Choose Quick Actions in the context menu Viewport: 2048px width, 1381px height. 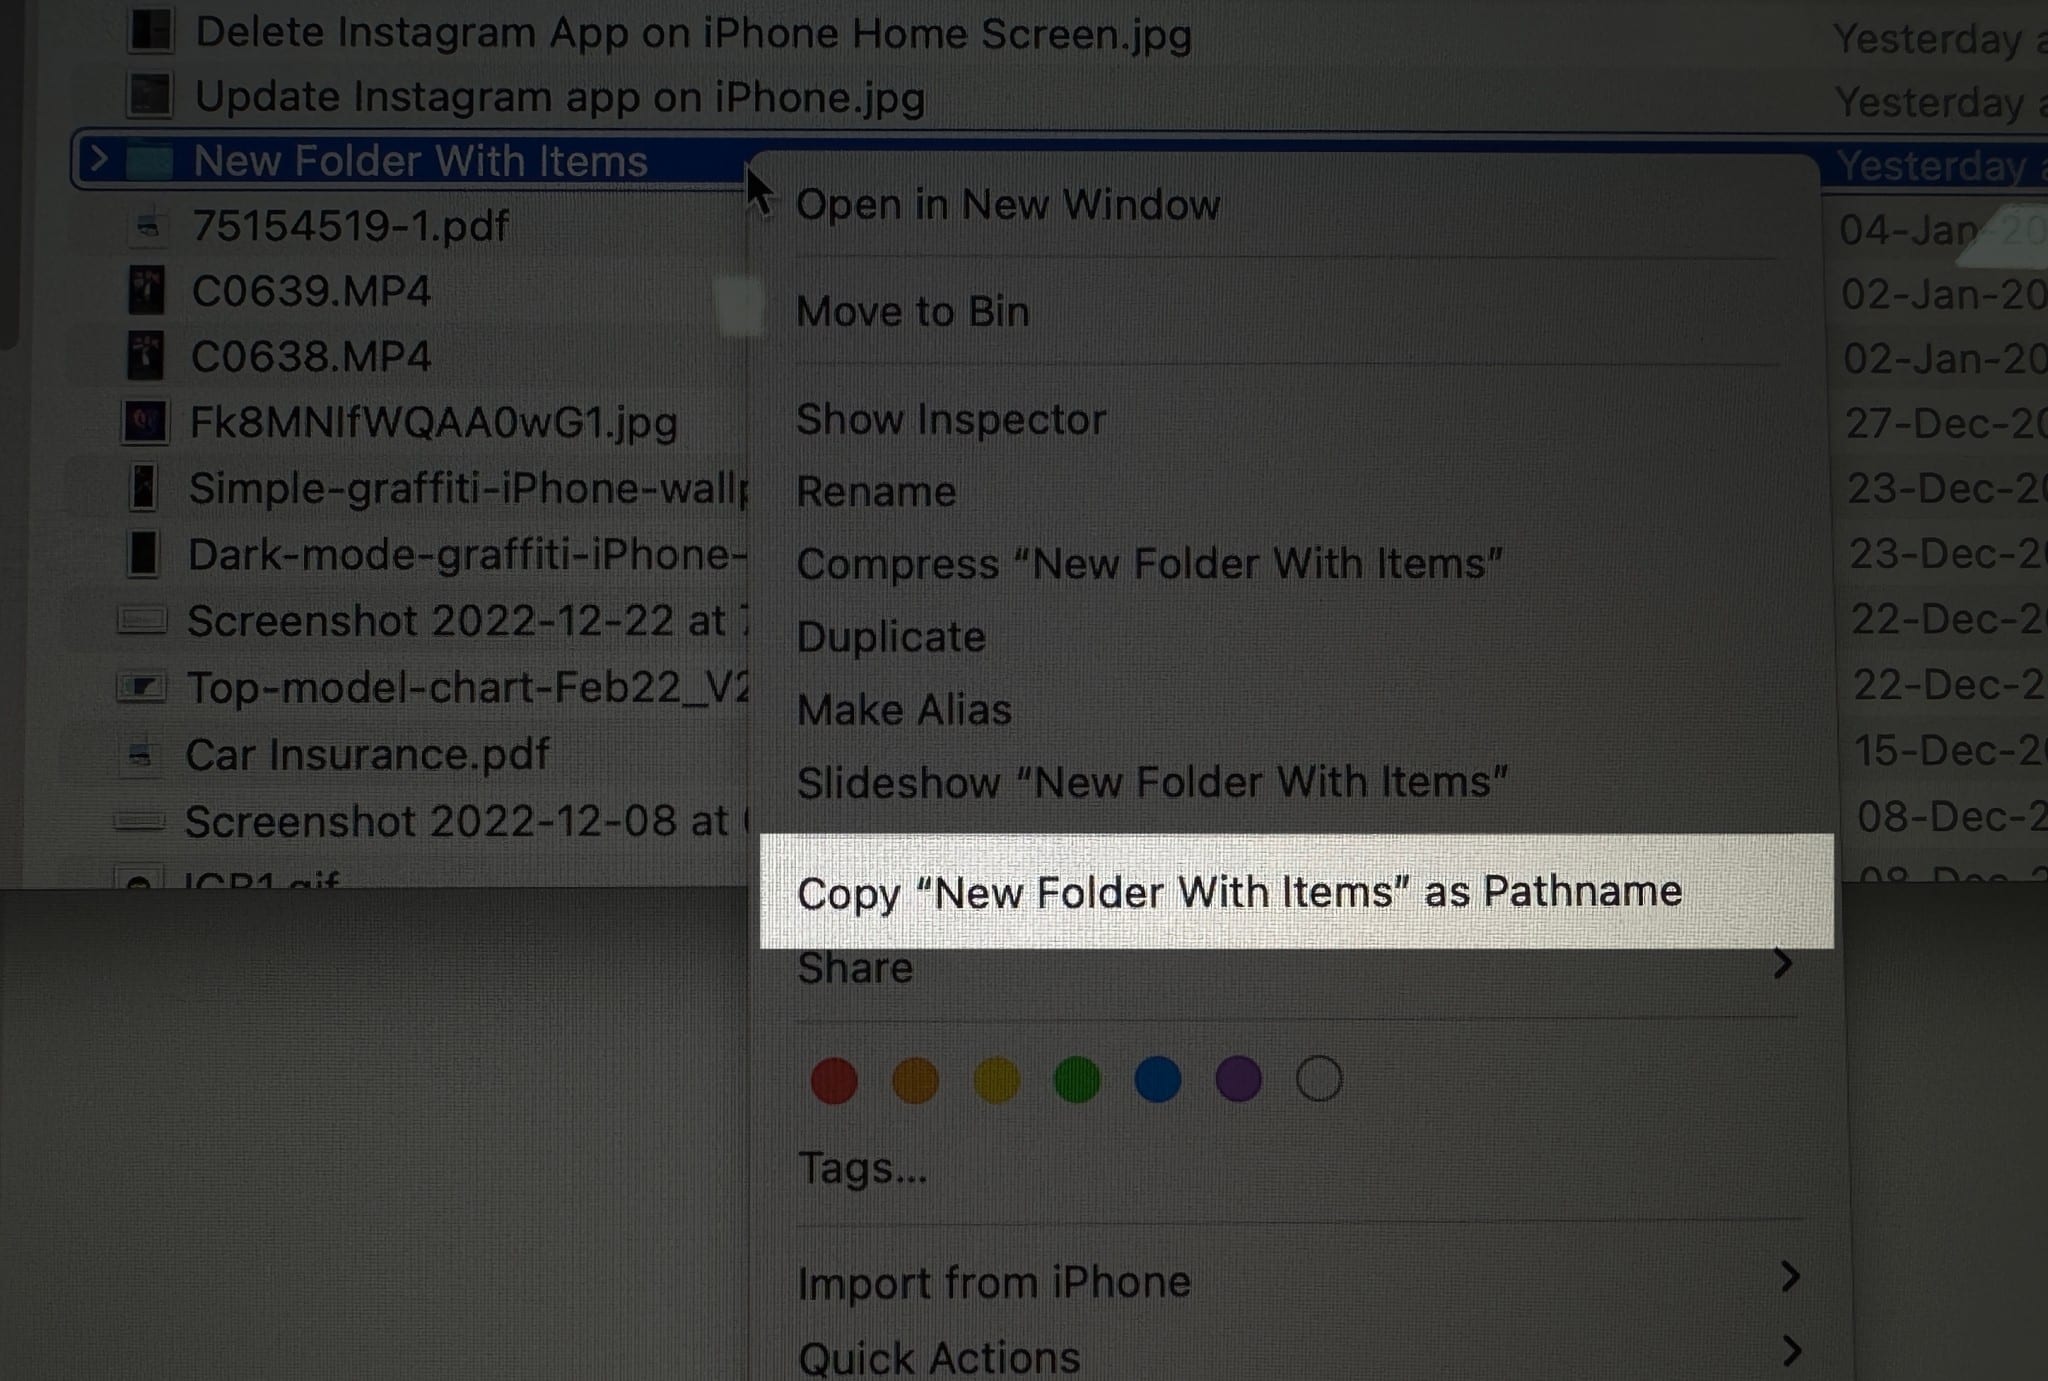939,1357
